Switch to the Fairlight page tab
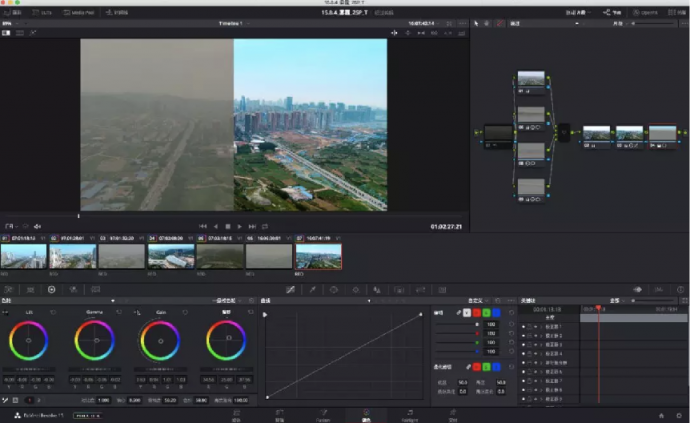The height and width of the screenshot is (423, 690). point(410,416)
